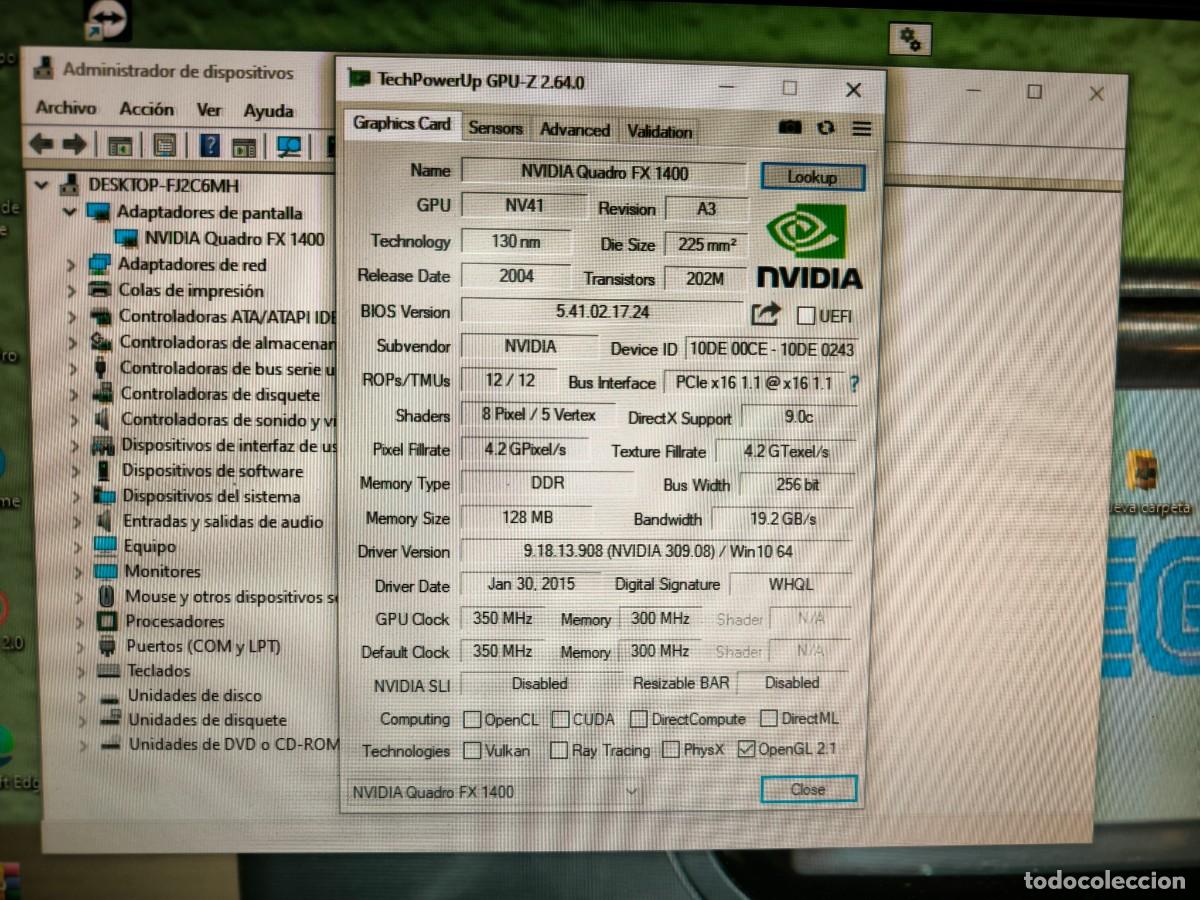Toggle the Ray Tracing checkbox
This screenshot has height=900, width=1200.
[x=559, y=750]
